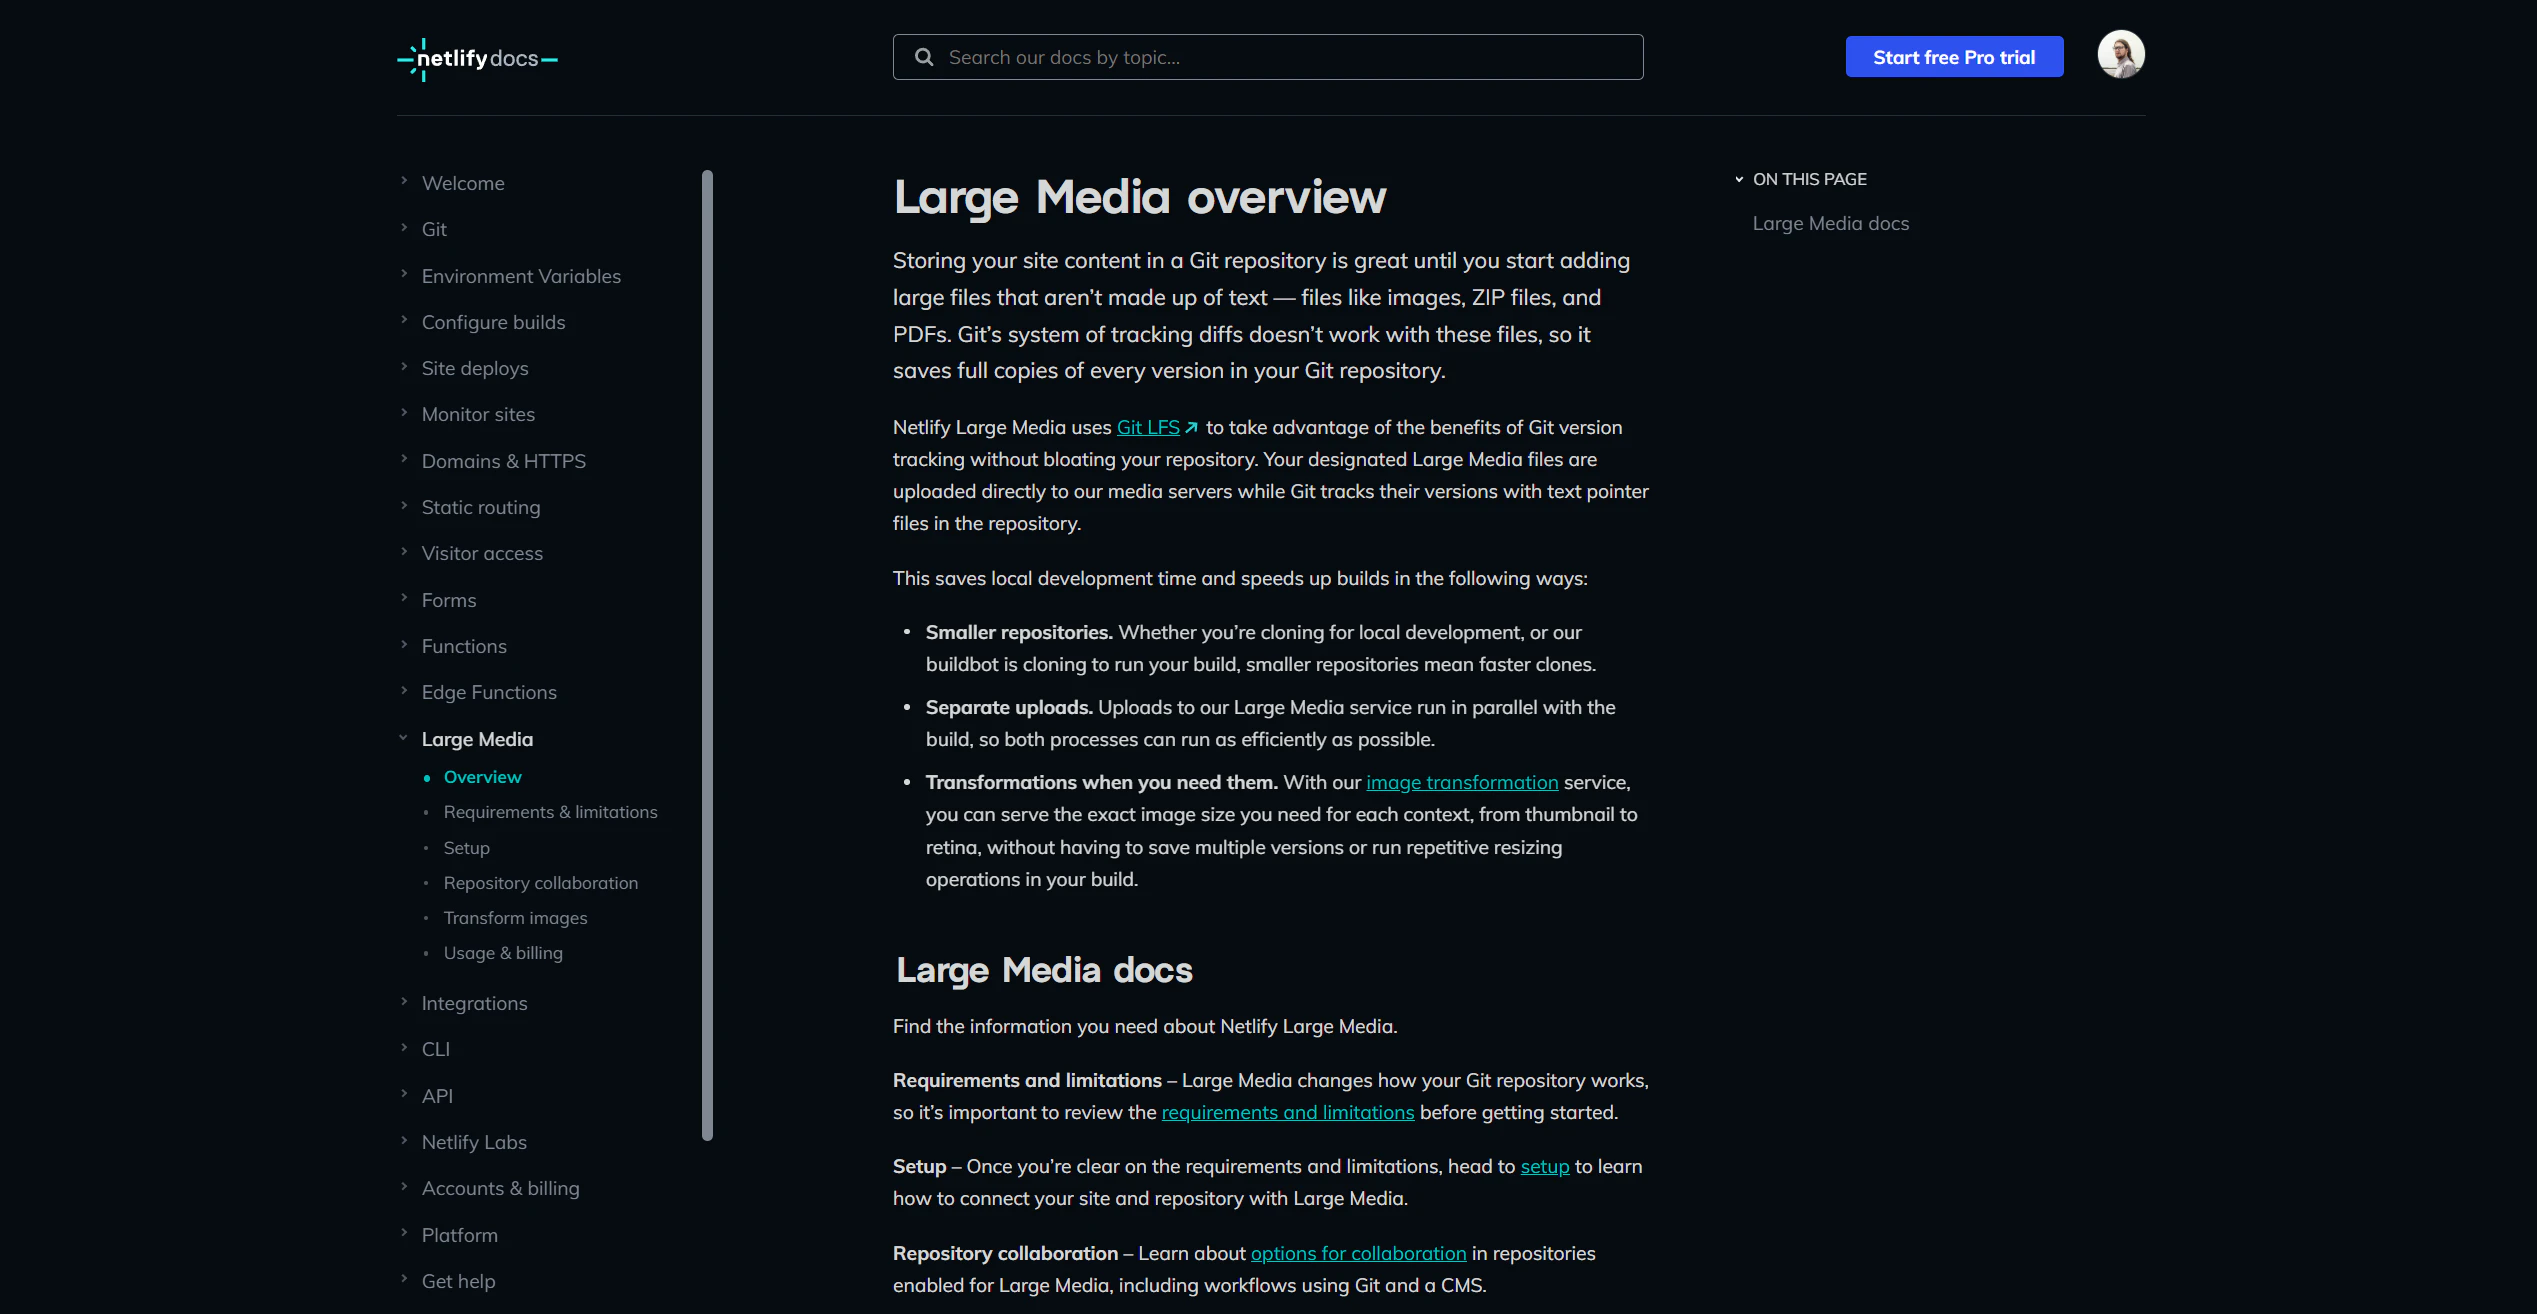Click the 'Separate uploads.' bold text
Viewport: 2537px width, 1314px height.
click(1008, 708)
